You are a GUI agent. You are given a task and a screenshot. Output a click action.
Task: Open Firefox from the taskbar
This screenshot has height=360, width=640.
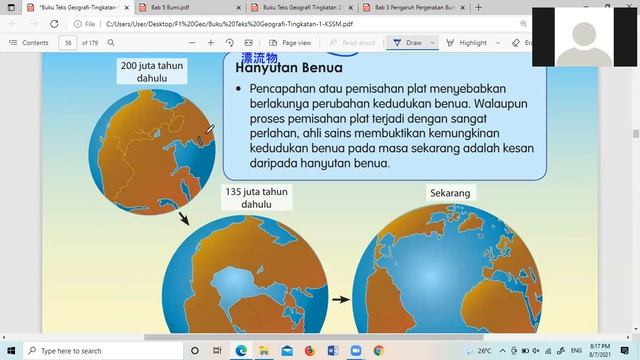point(310,351)
